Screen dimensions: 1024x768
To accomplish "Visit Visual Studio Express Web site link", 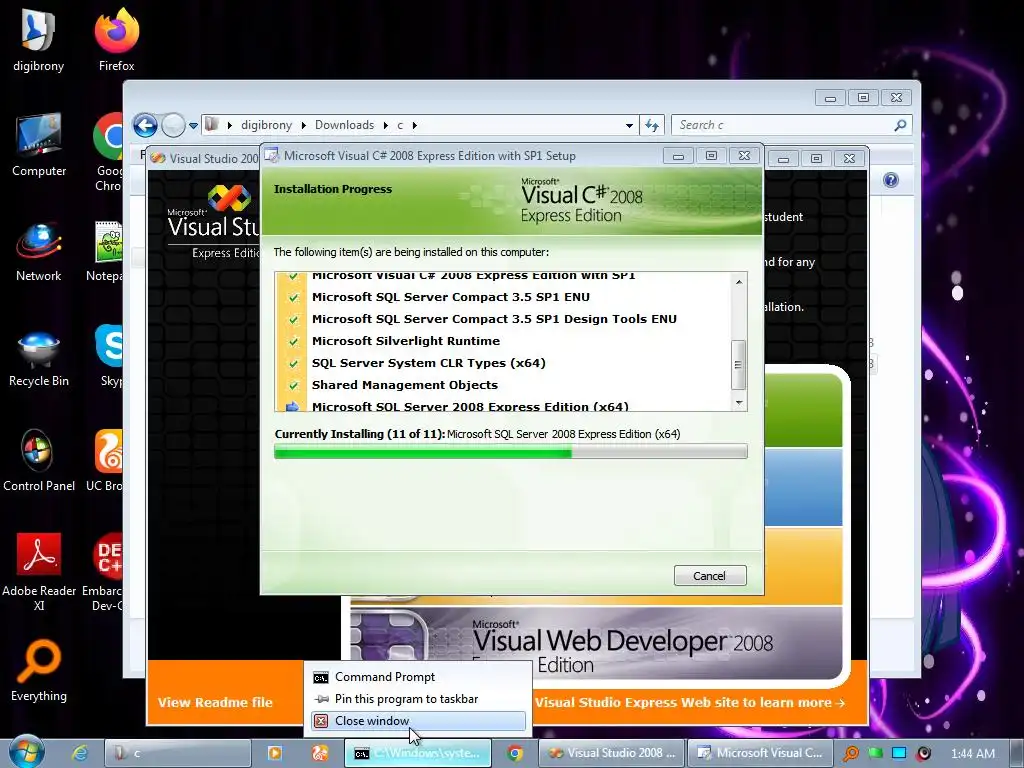I will point(690,703).
